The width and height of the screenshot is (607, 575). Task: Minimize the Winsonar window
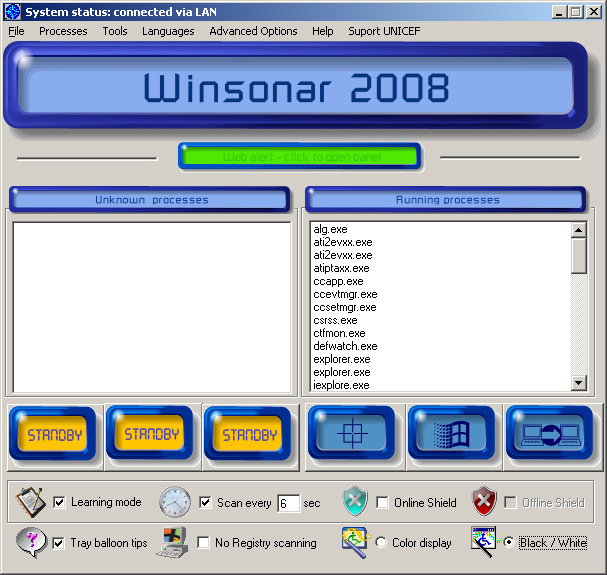558,12
